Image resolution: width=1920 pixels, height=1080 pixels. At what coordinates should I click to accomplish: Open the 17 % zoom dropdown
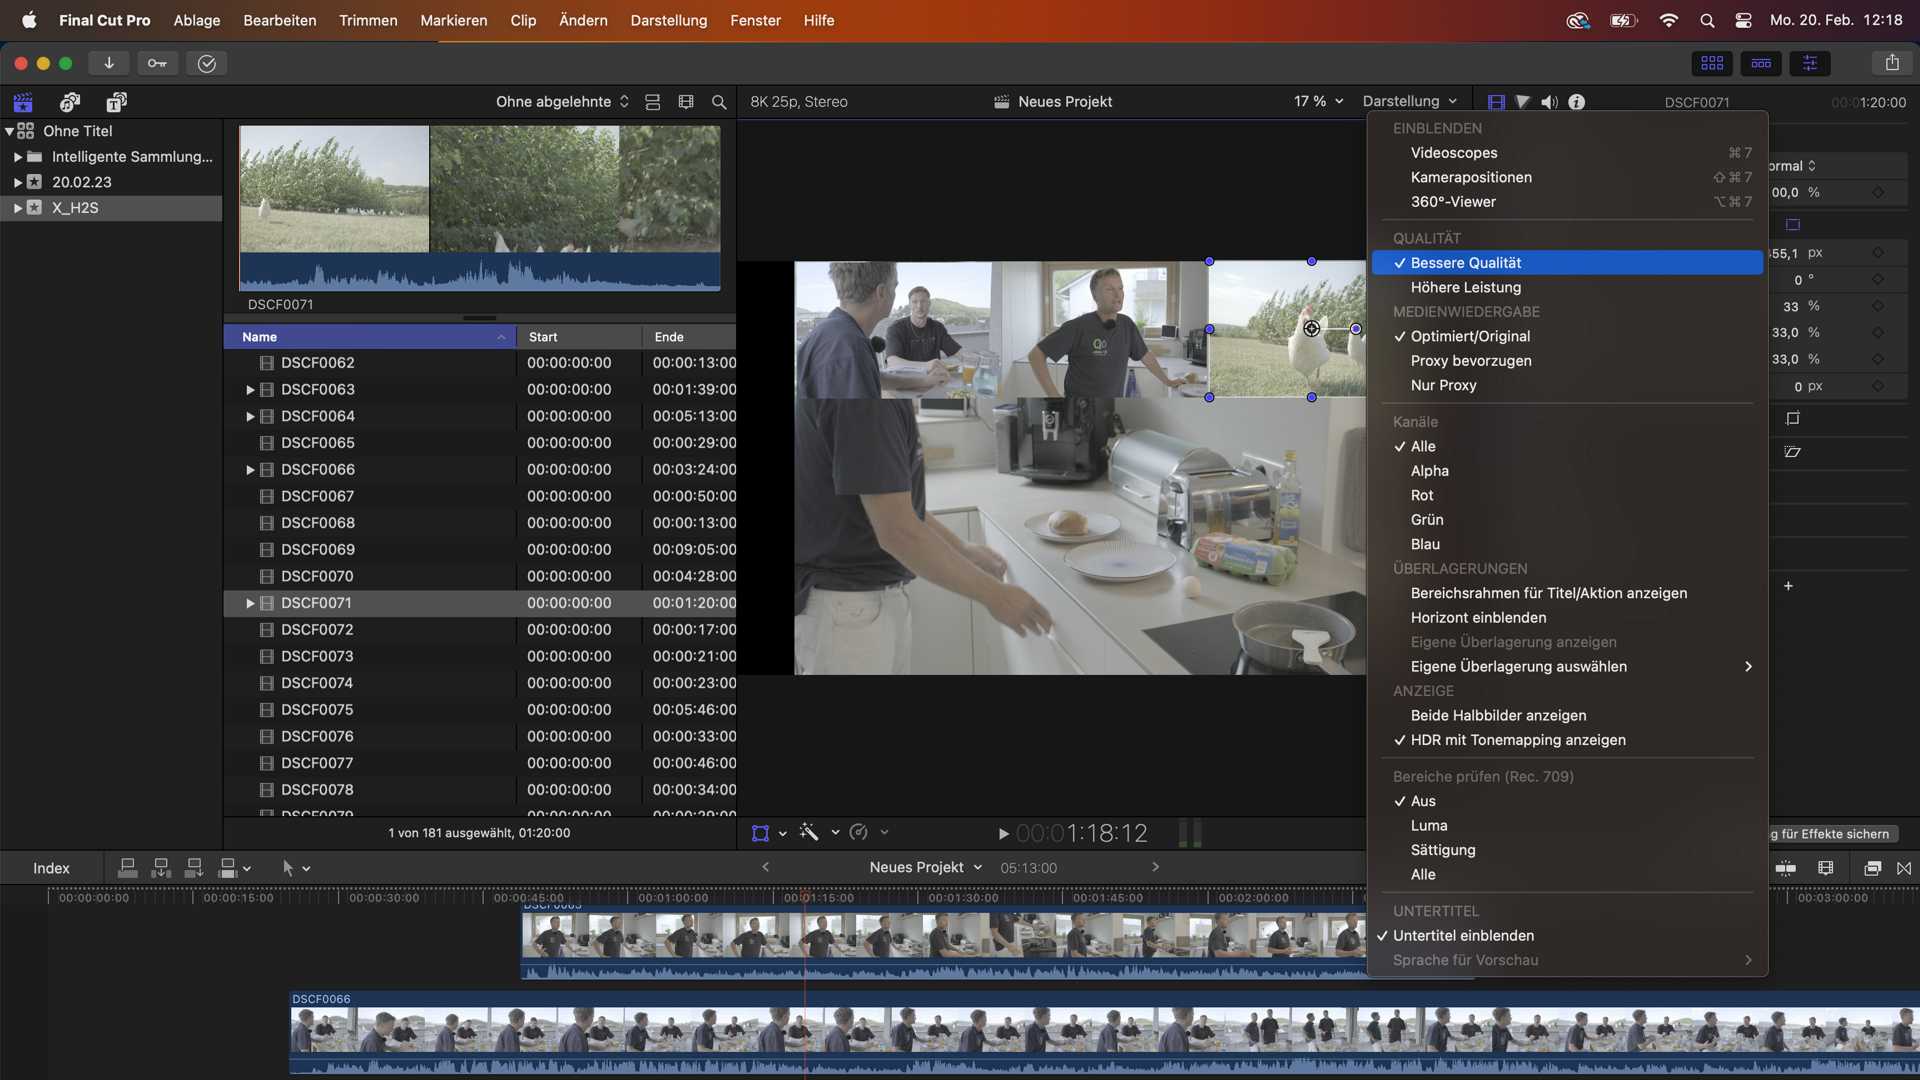(x=1318, y=102)
